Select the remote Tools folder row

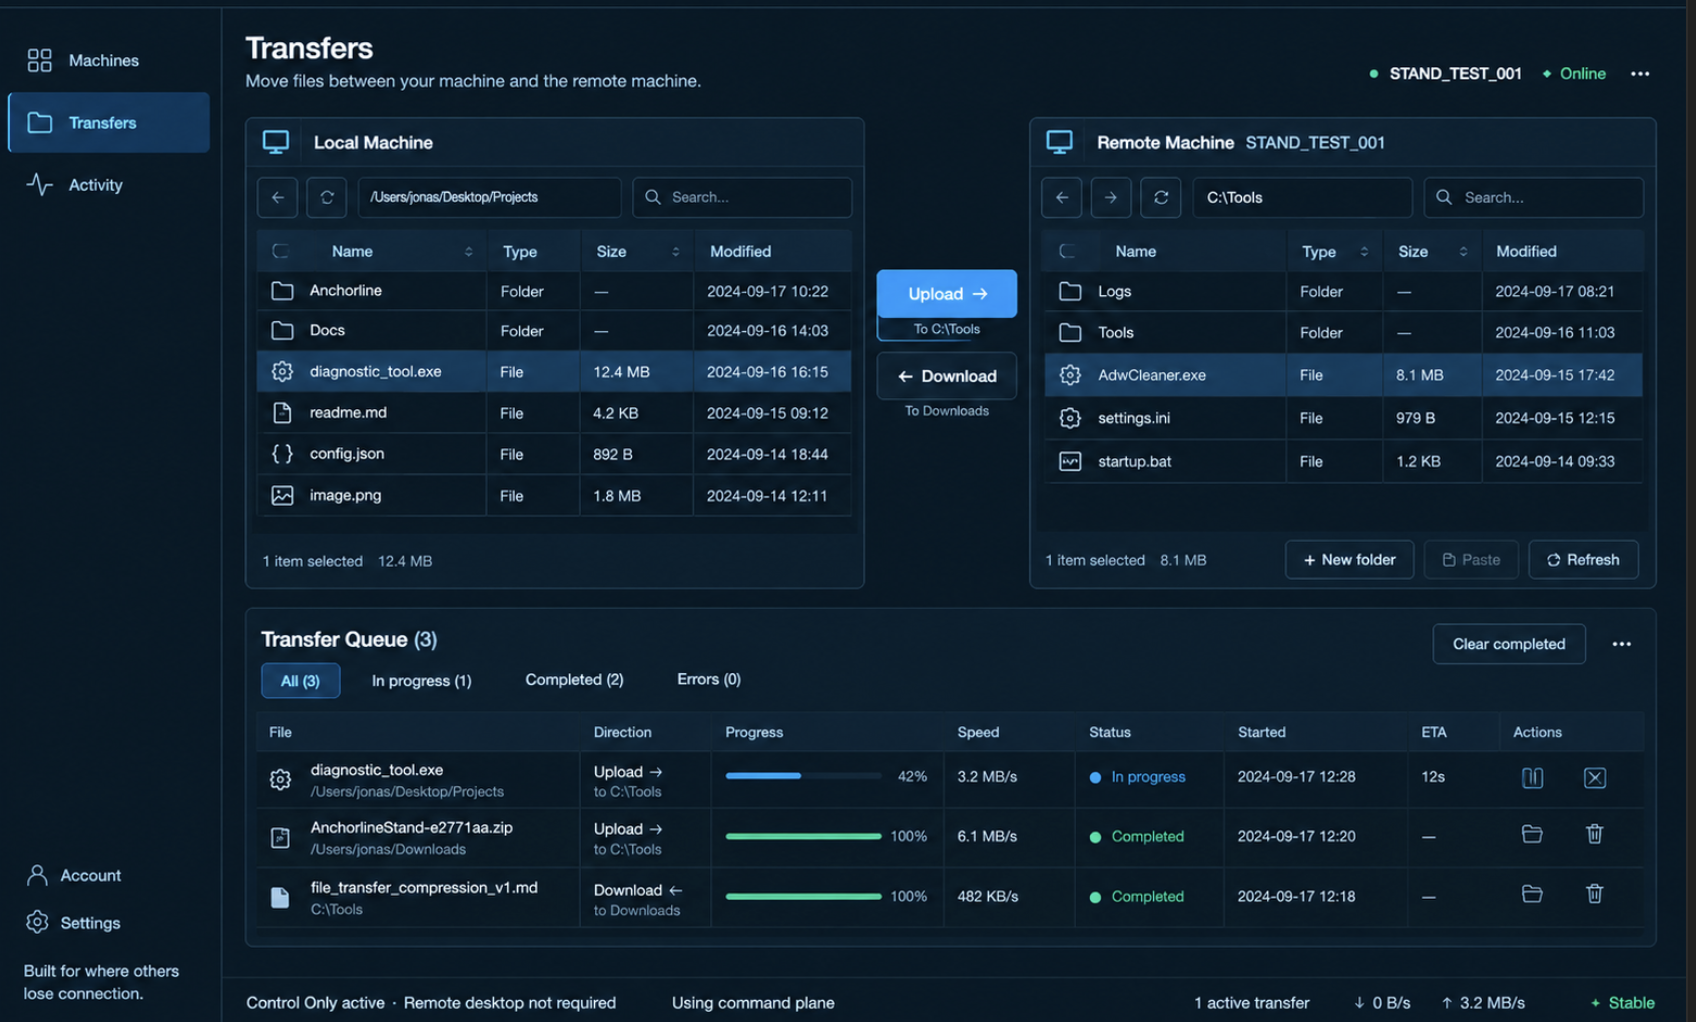coord(1343,332)
